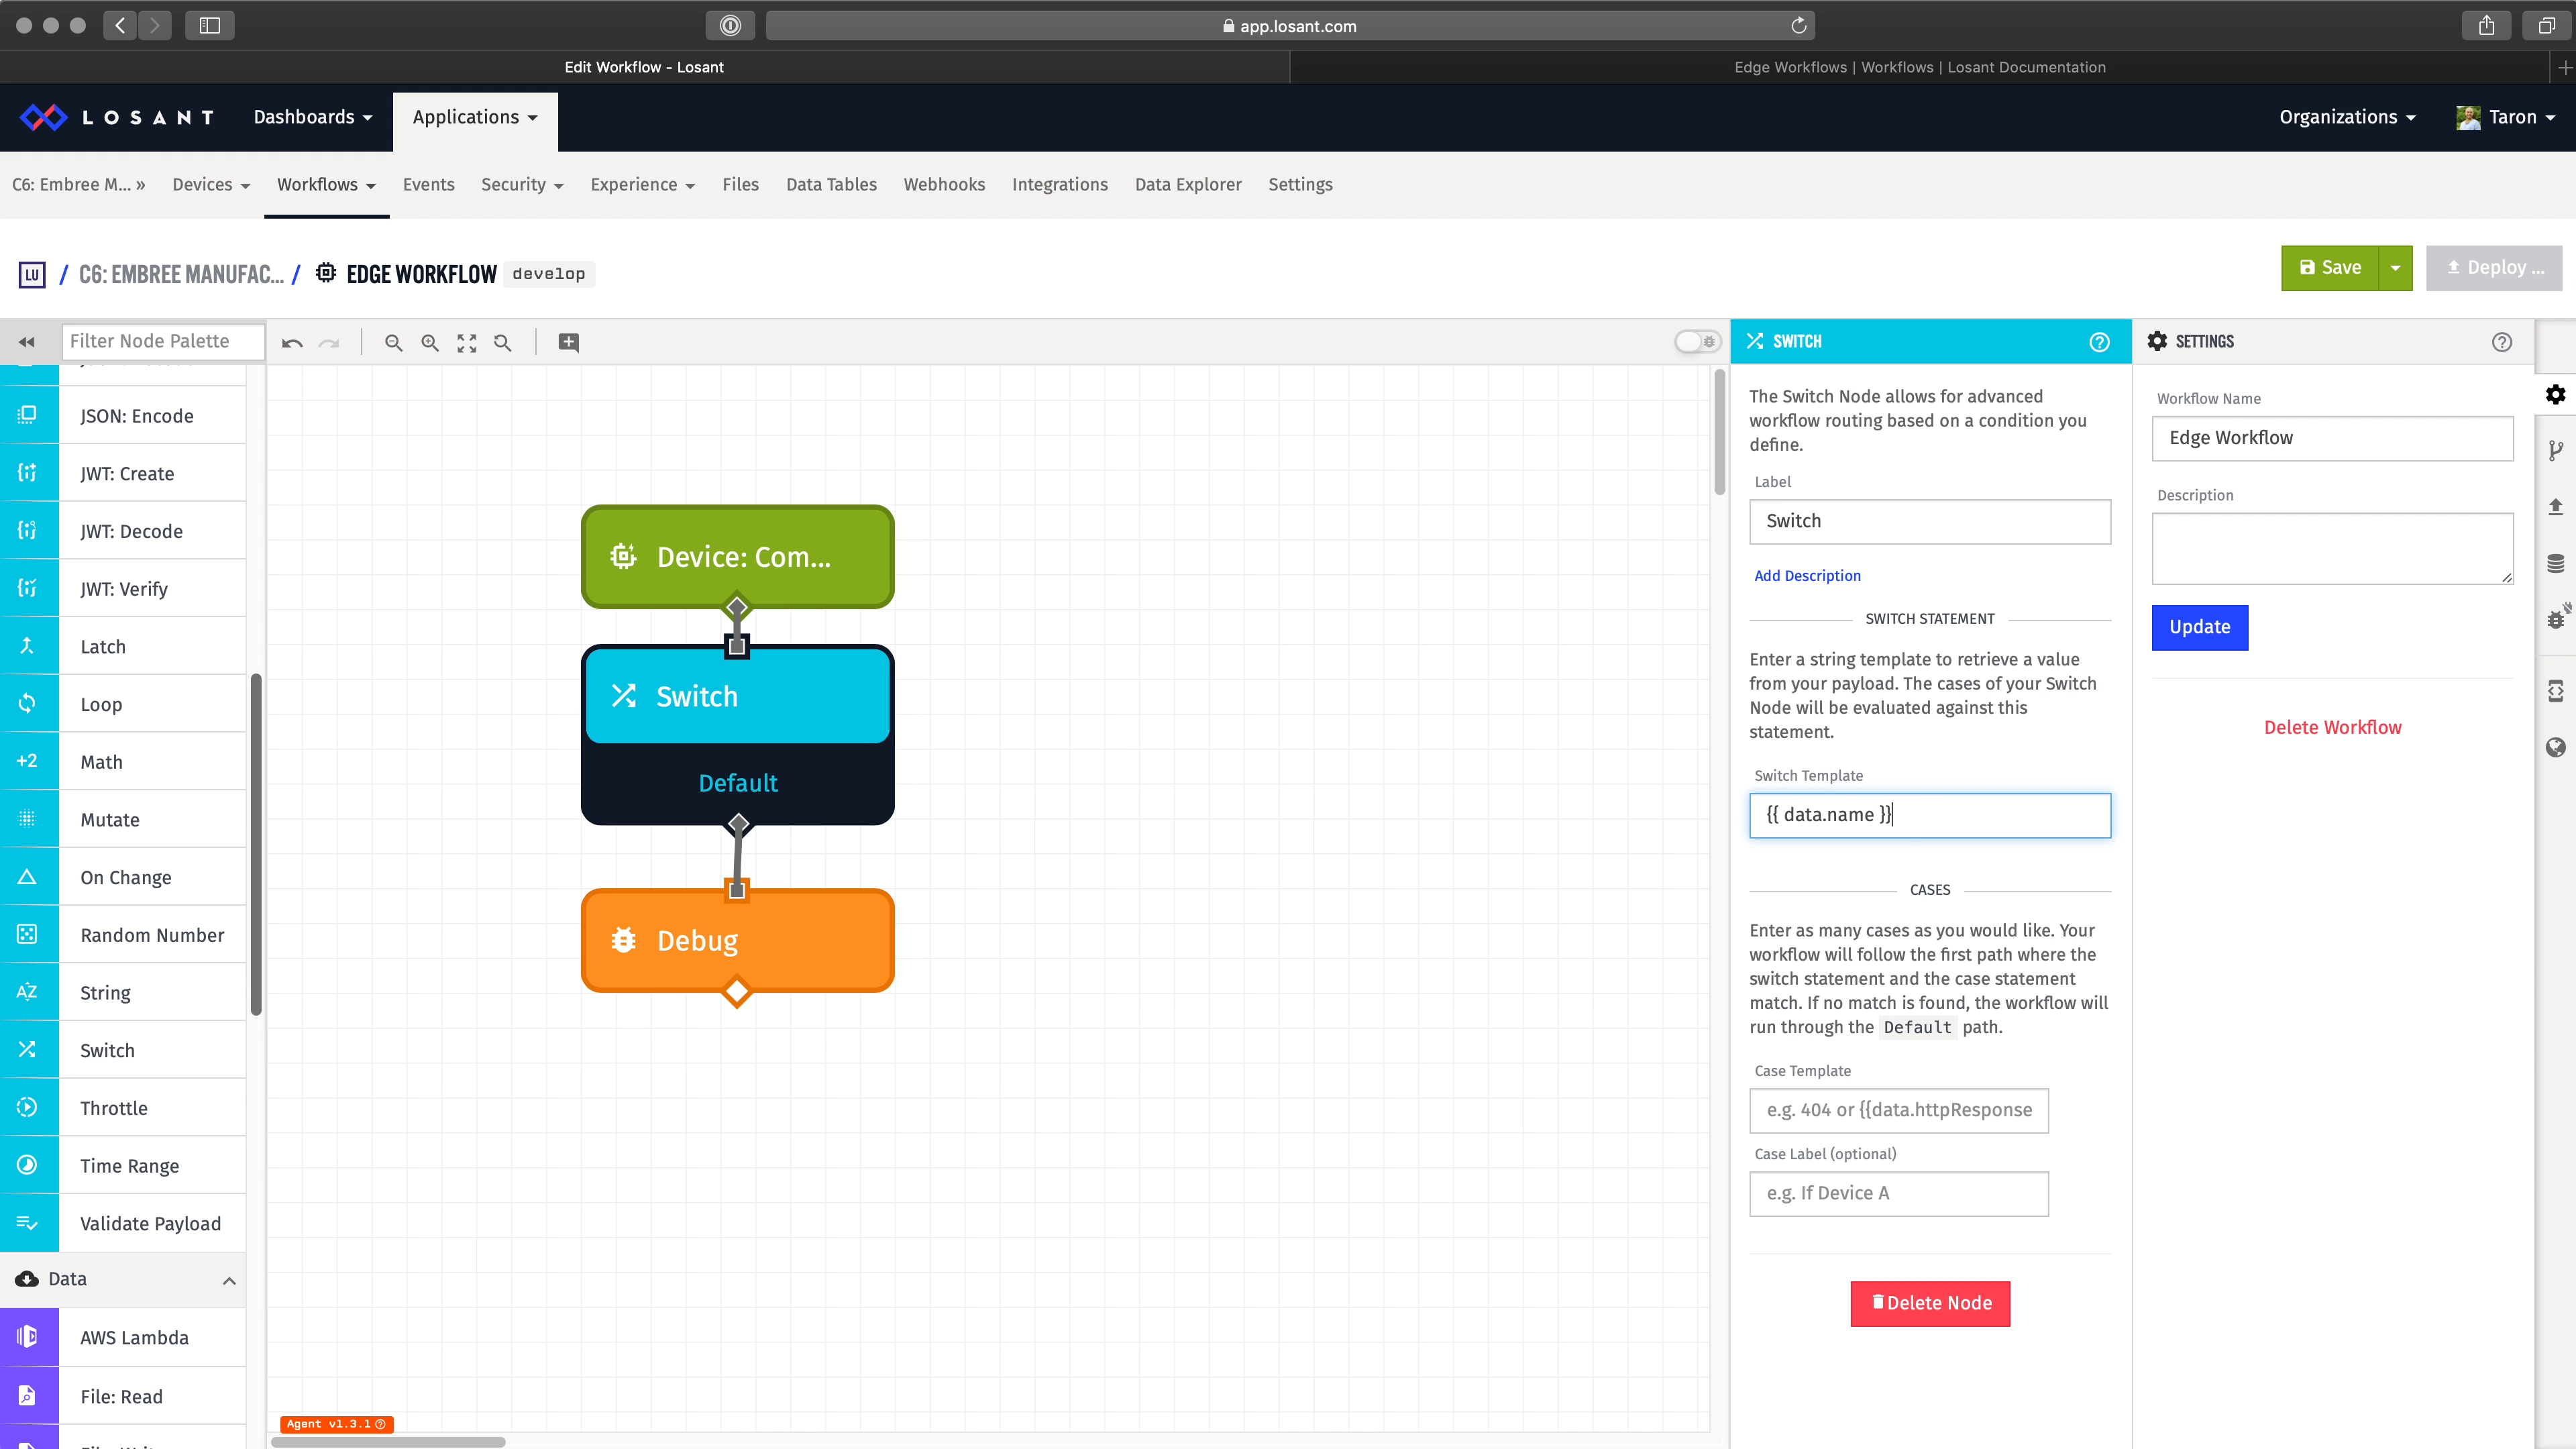
Task: Open the Payload code tab in right sidebar
Action: tap(2556, 691)
